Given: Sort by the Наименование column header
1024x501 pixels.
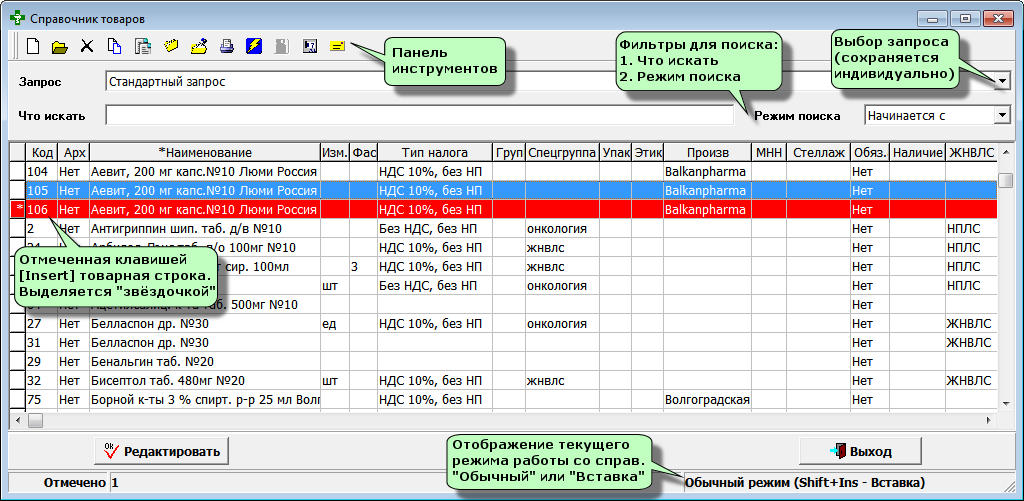Looking at the screenshot, I should tap(204, 152).
